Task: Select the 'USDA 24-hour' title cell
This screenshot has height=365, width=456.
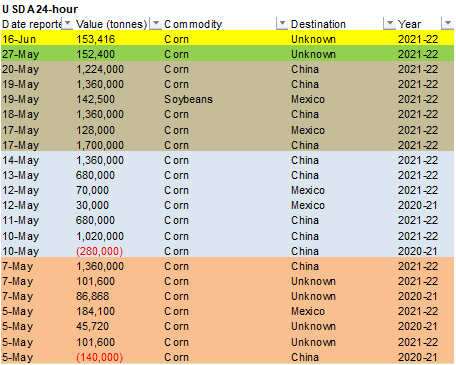Action: pos(40,9)
